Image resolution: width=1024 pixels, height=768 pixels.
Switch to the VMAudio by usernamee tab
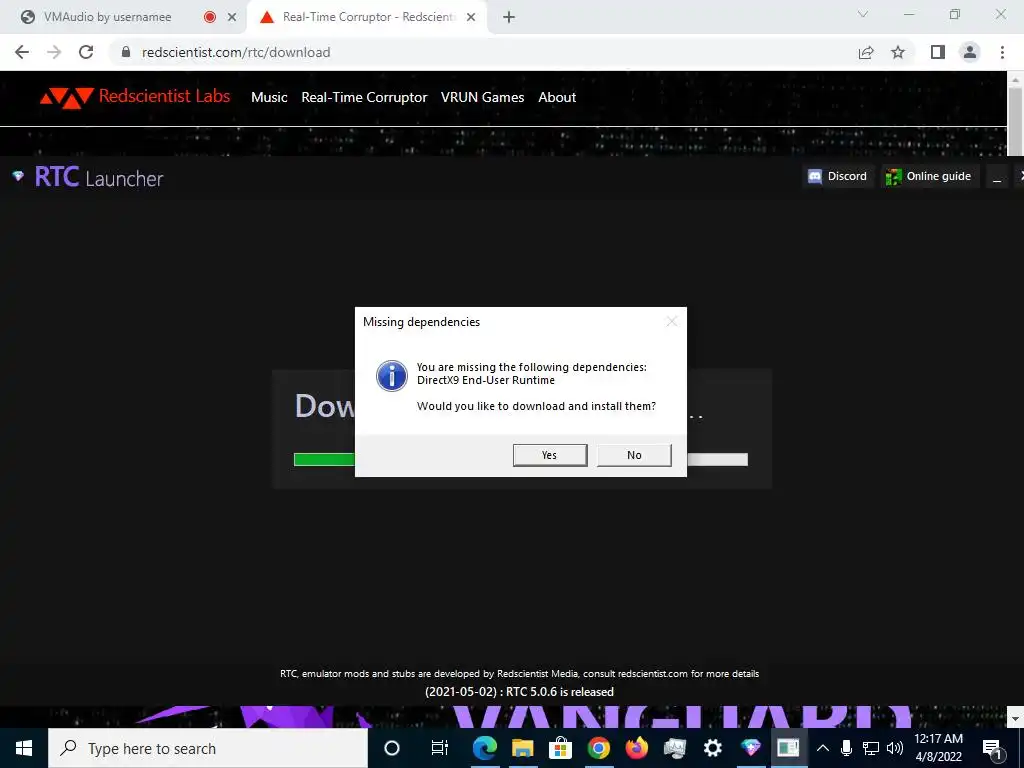(108, 17)
